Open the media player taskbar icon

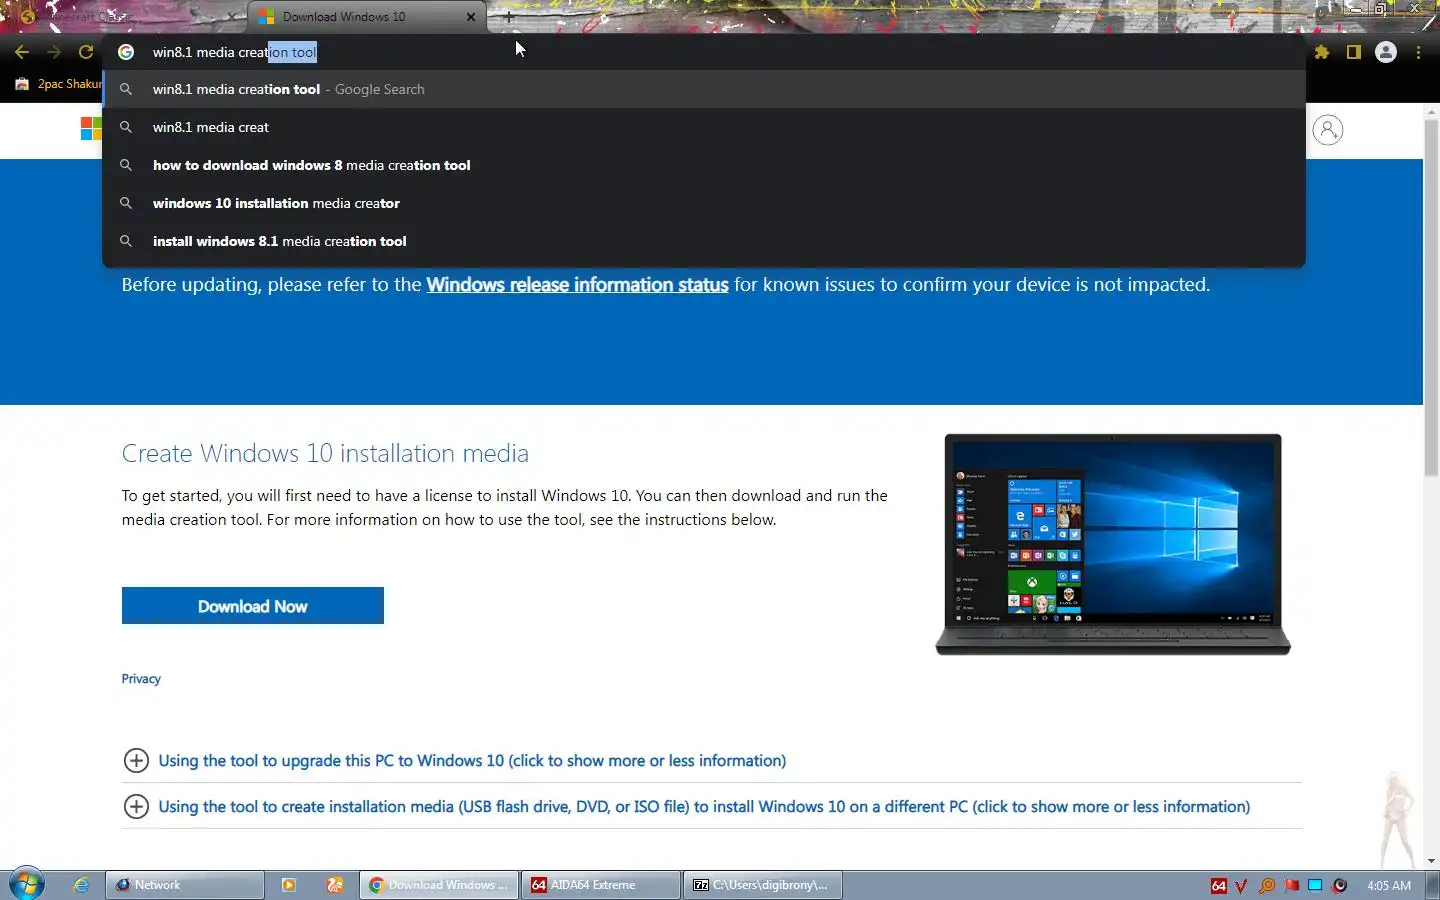pyautogui.click(x=289, y=885)
